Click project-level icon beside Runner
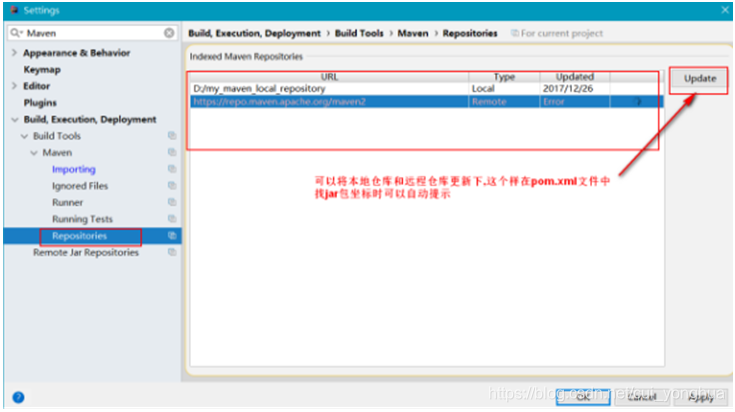735x412 pixels. (x=172, y=202)
